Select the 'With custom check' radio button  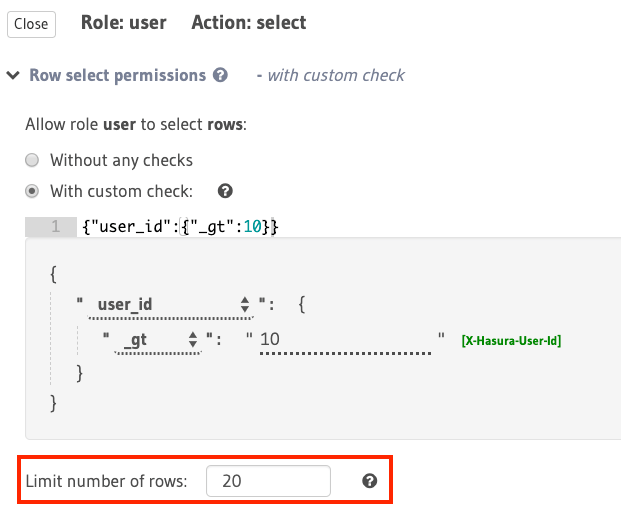coord(32,191)
